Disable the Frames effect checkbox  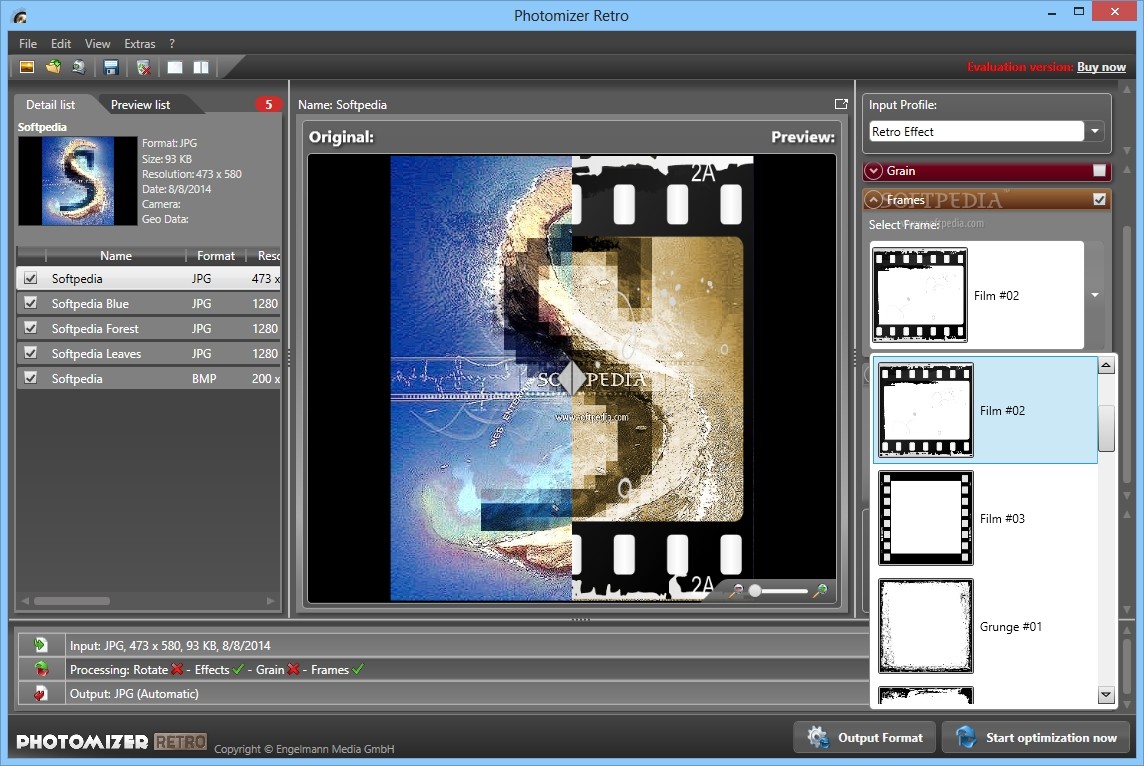[x=1099, y=199]
